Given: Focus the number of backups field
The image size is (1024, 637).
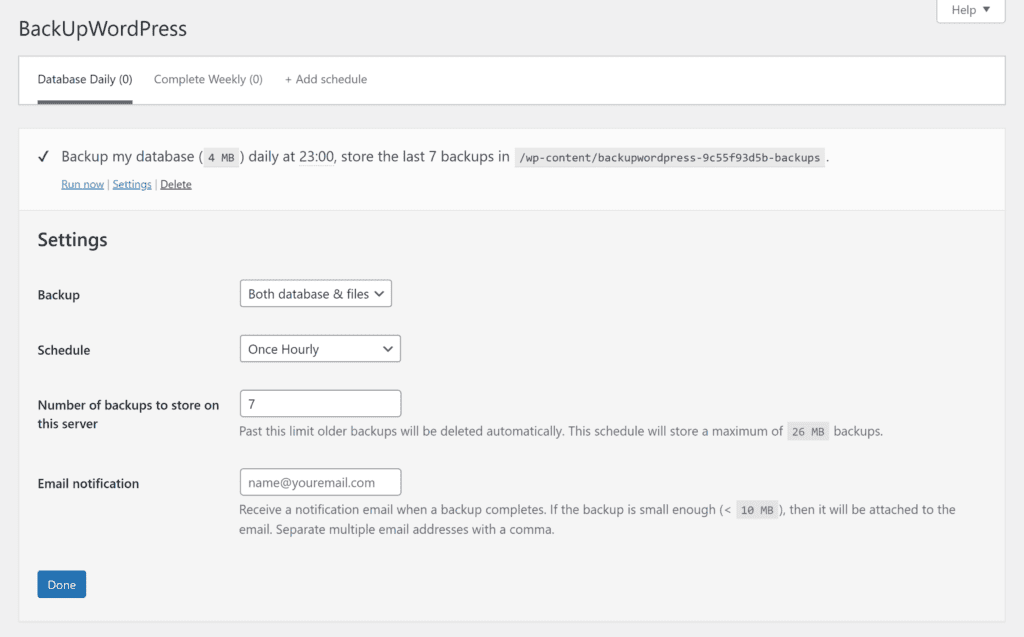Looking at the screenshot, I should [x=320, y=404].
